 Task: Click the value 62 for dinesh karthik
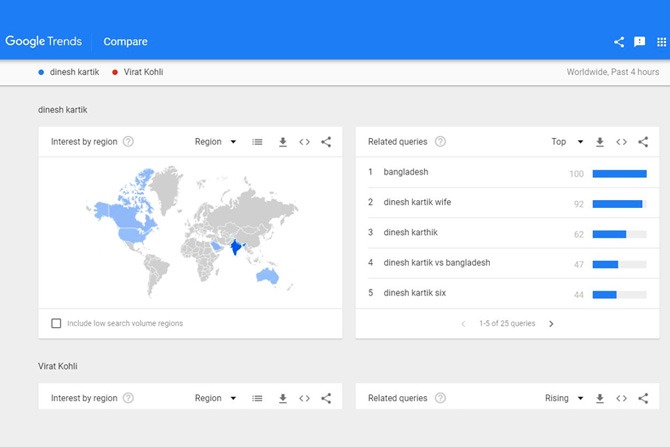click(579, 235)
